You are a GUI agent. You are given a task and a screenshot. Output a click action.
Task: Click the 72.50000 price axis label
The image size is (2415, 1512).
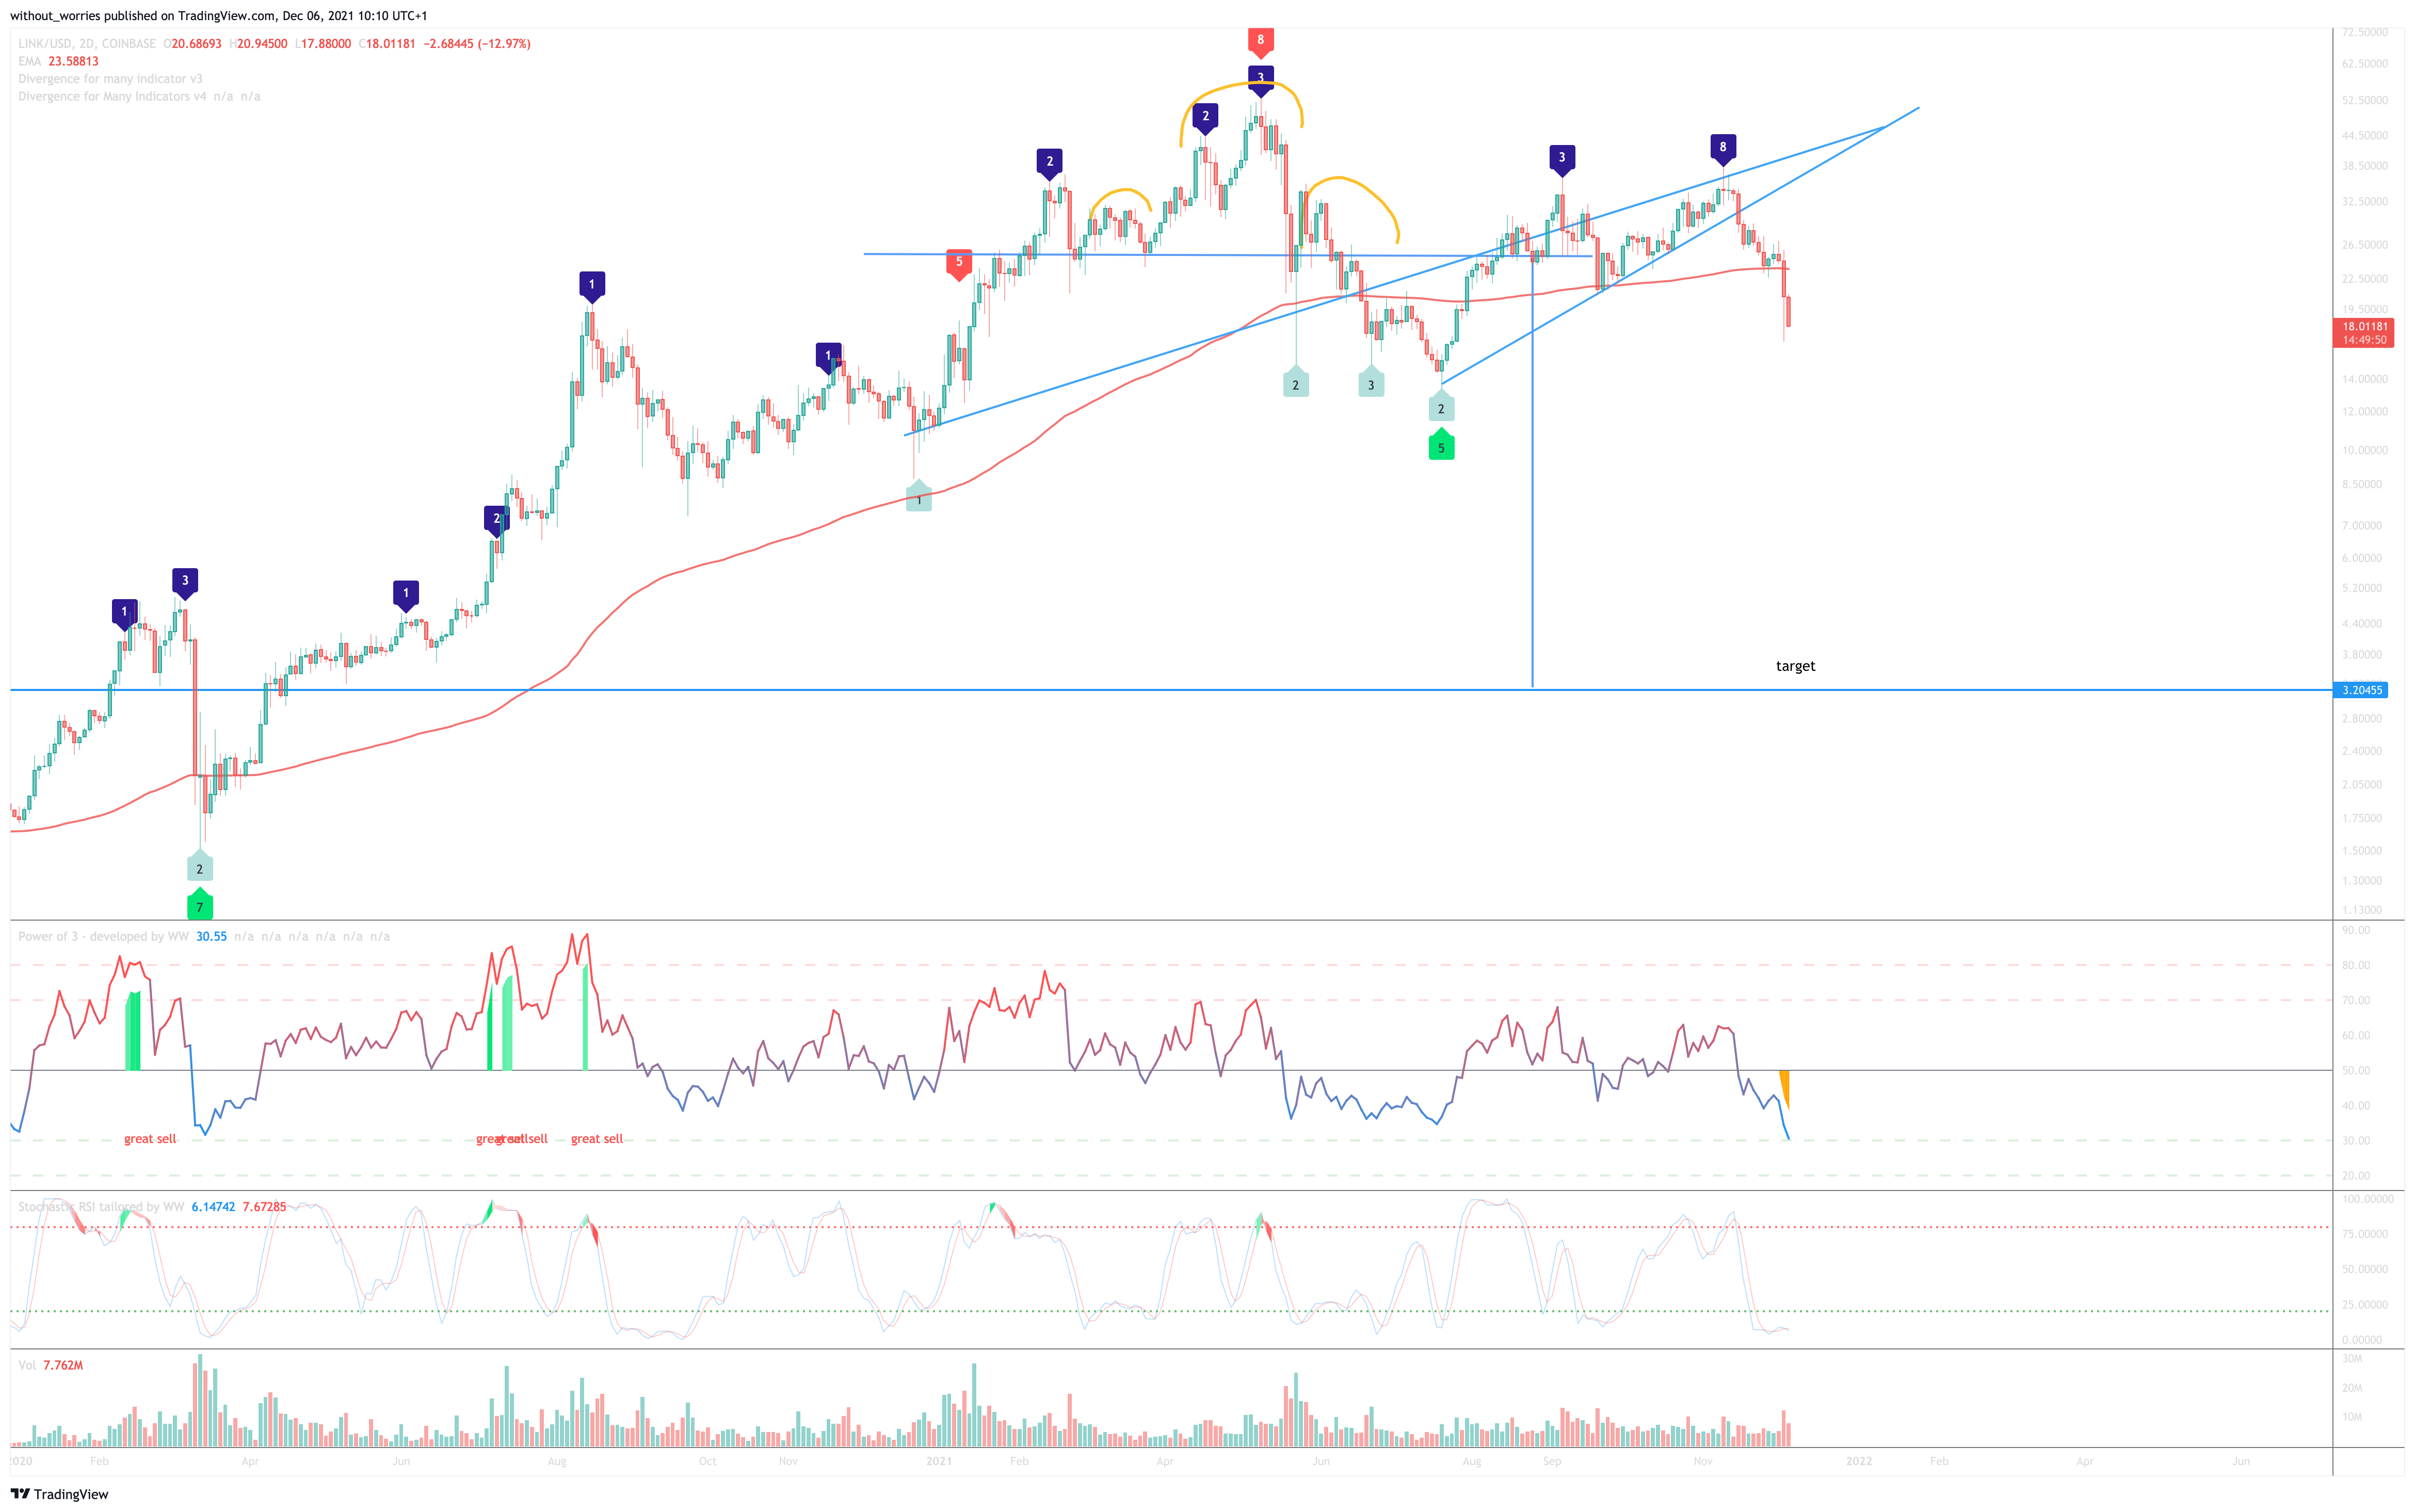point(2365,32)
